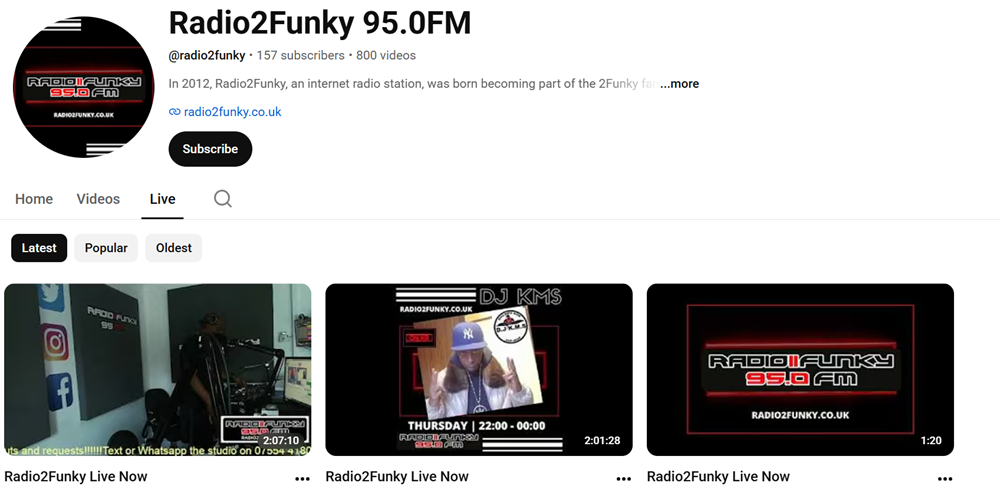Switch to the Videos tab
The image size is (1000, 486).
[x=98, y=199]
